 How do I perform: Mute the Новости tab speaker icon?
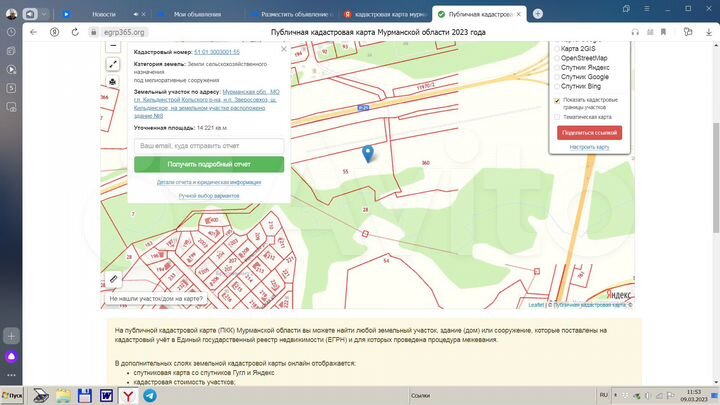135,14
